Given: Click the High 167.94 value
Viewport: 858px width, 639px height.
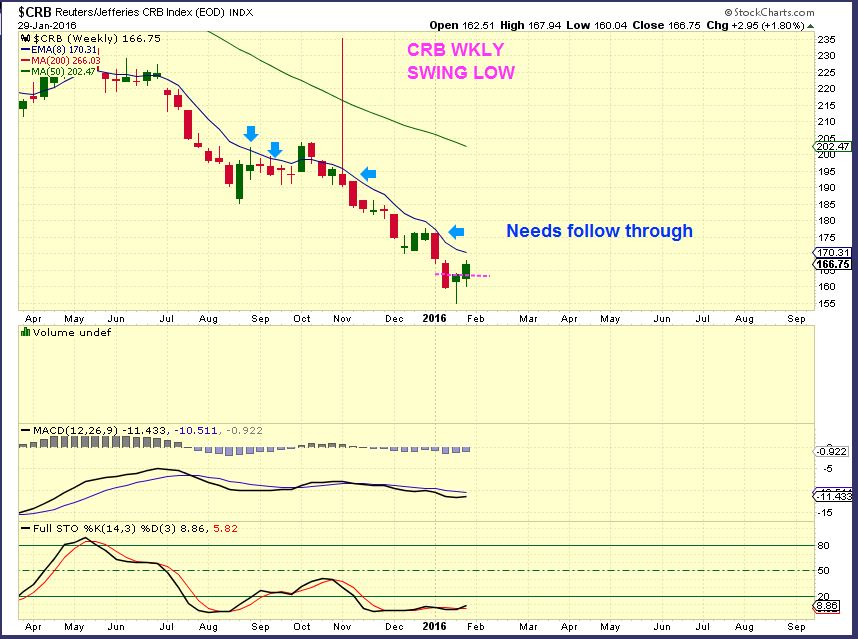Looking at the screenshot, I should pyautogui.click(x=531, y=25).
